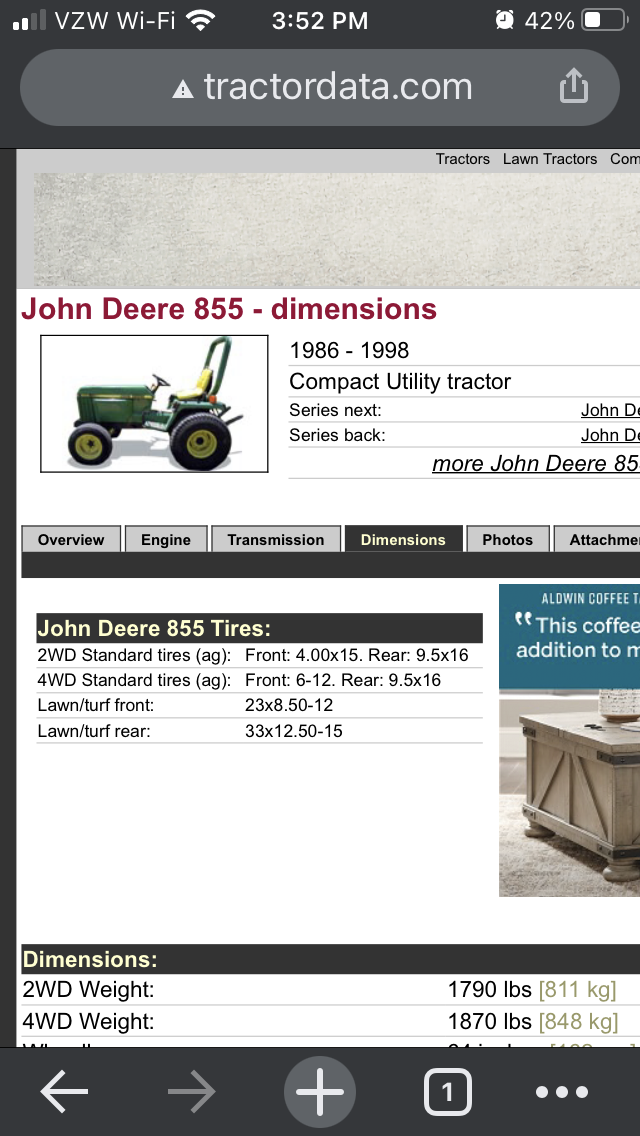Tap the not-secure warning triangle icon
This screenshot has width=640, height=1136.
click(x=182, y=89)
